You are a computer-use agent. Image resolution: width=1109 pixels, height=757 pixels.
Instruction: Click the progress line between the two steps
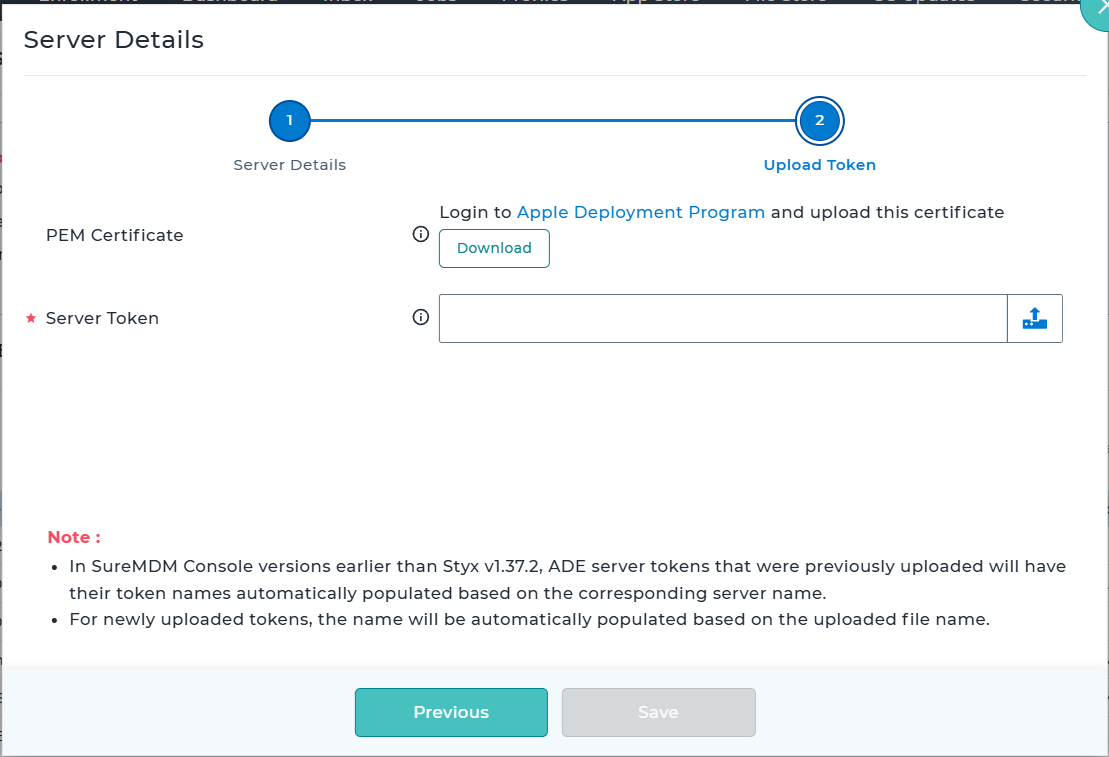coord(554,121)
